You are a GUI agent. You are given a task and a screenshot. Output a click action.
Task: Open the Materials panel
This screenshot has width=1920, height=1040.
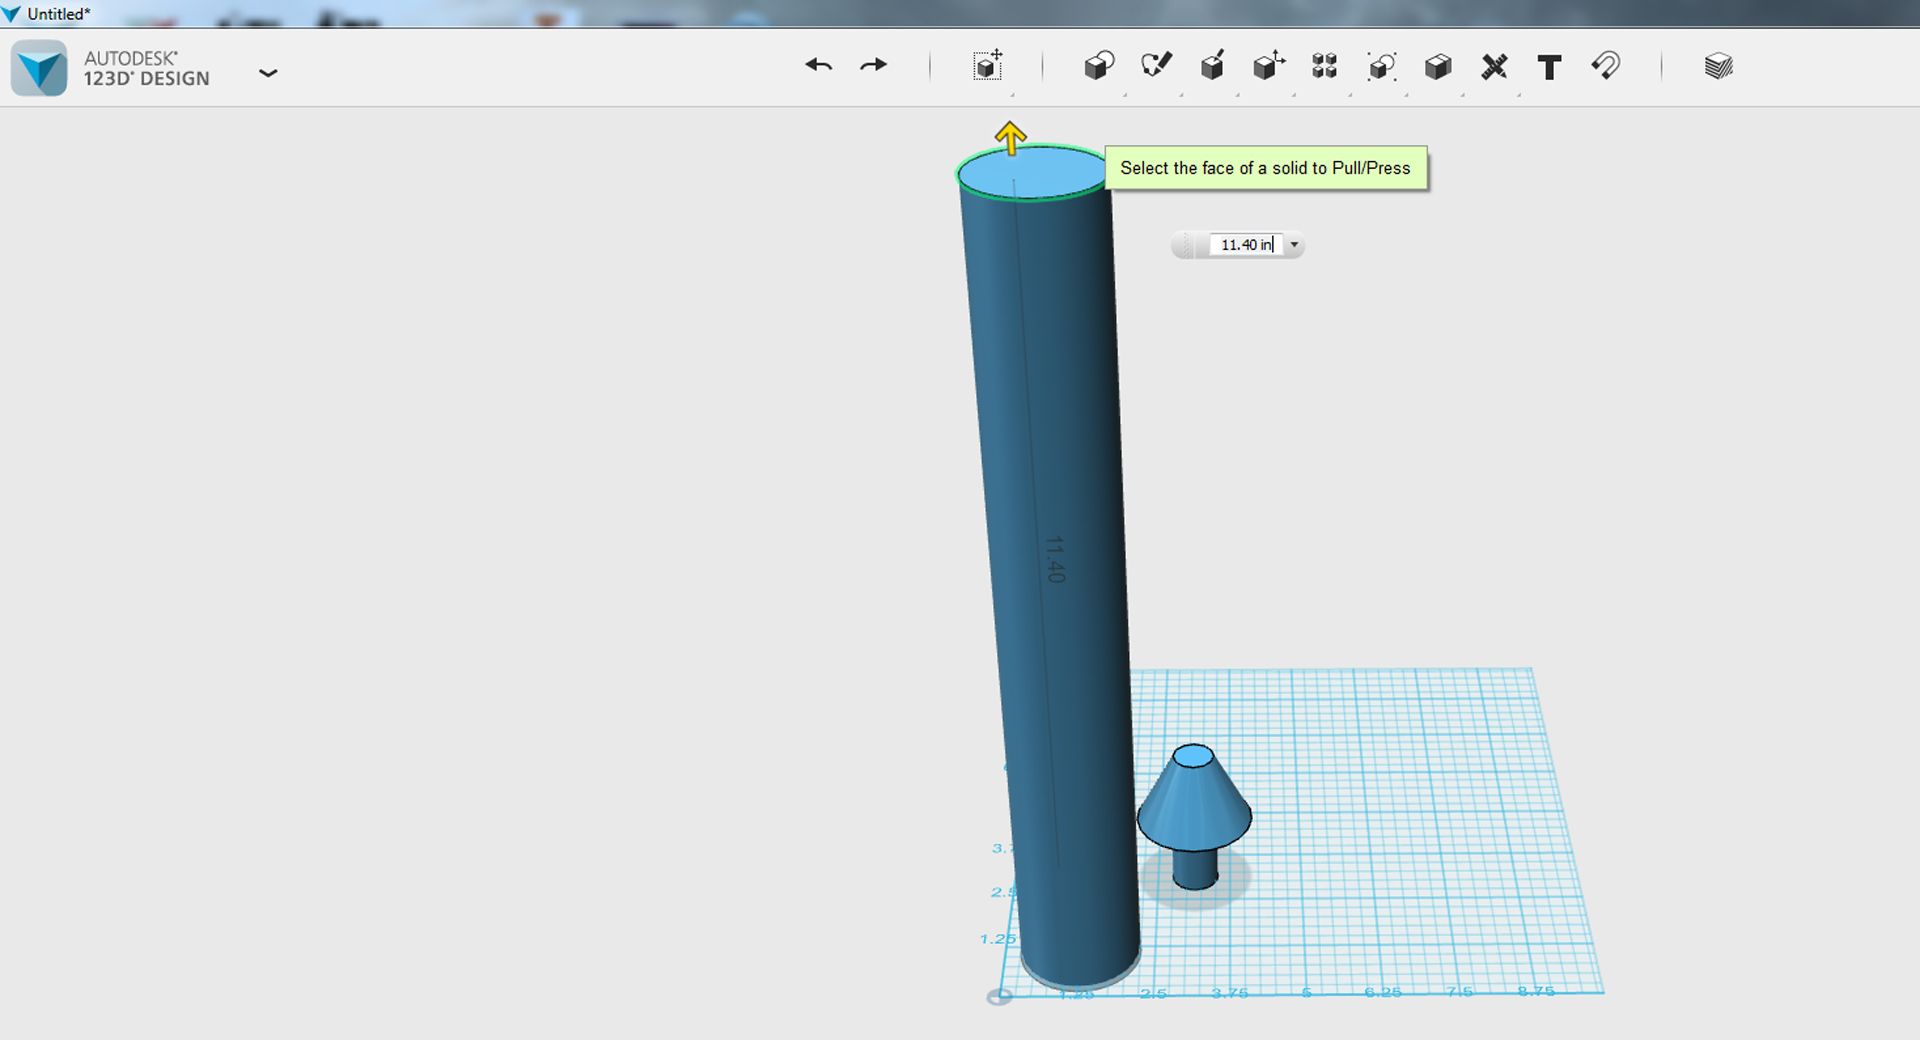tap(1718, 66)
